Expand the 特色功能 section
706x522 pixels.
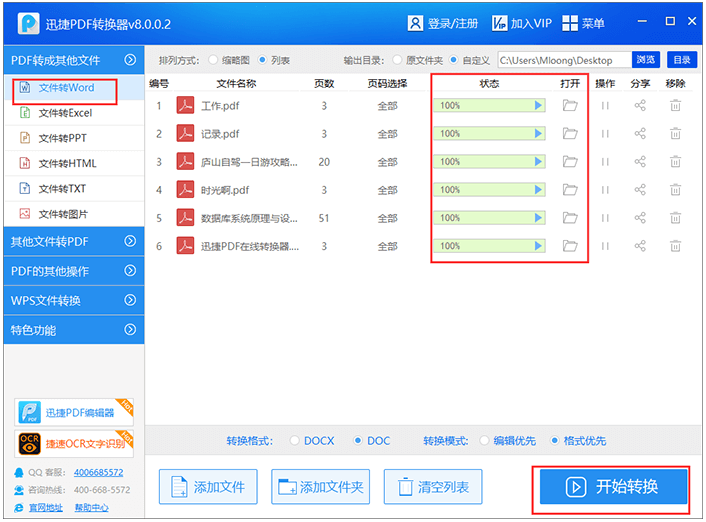pyautogui.click(x=130, y=330)
